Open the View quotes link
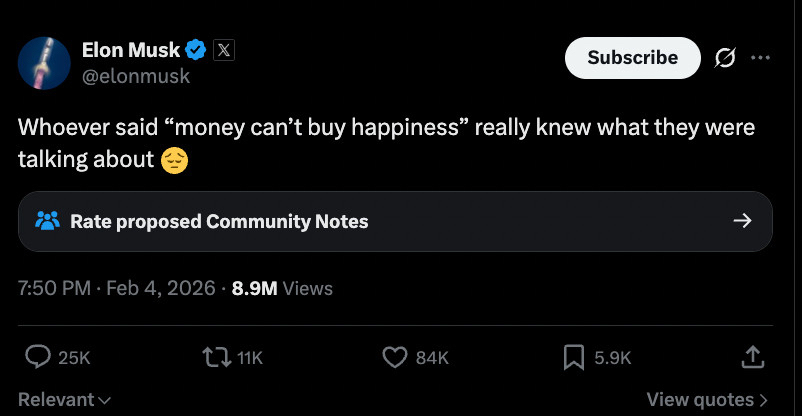 point(707,400)
